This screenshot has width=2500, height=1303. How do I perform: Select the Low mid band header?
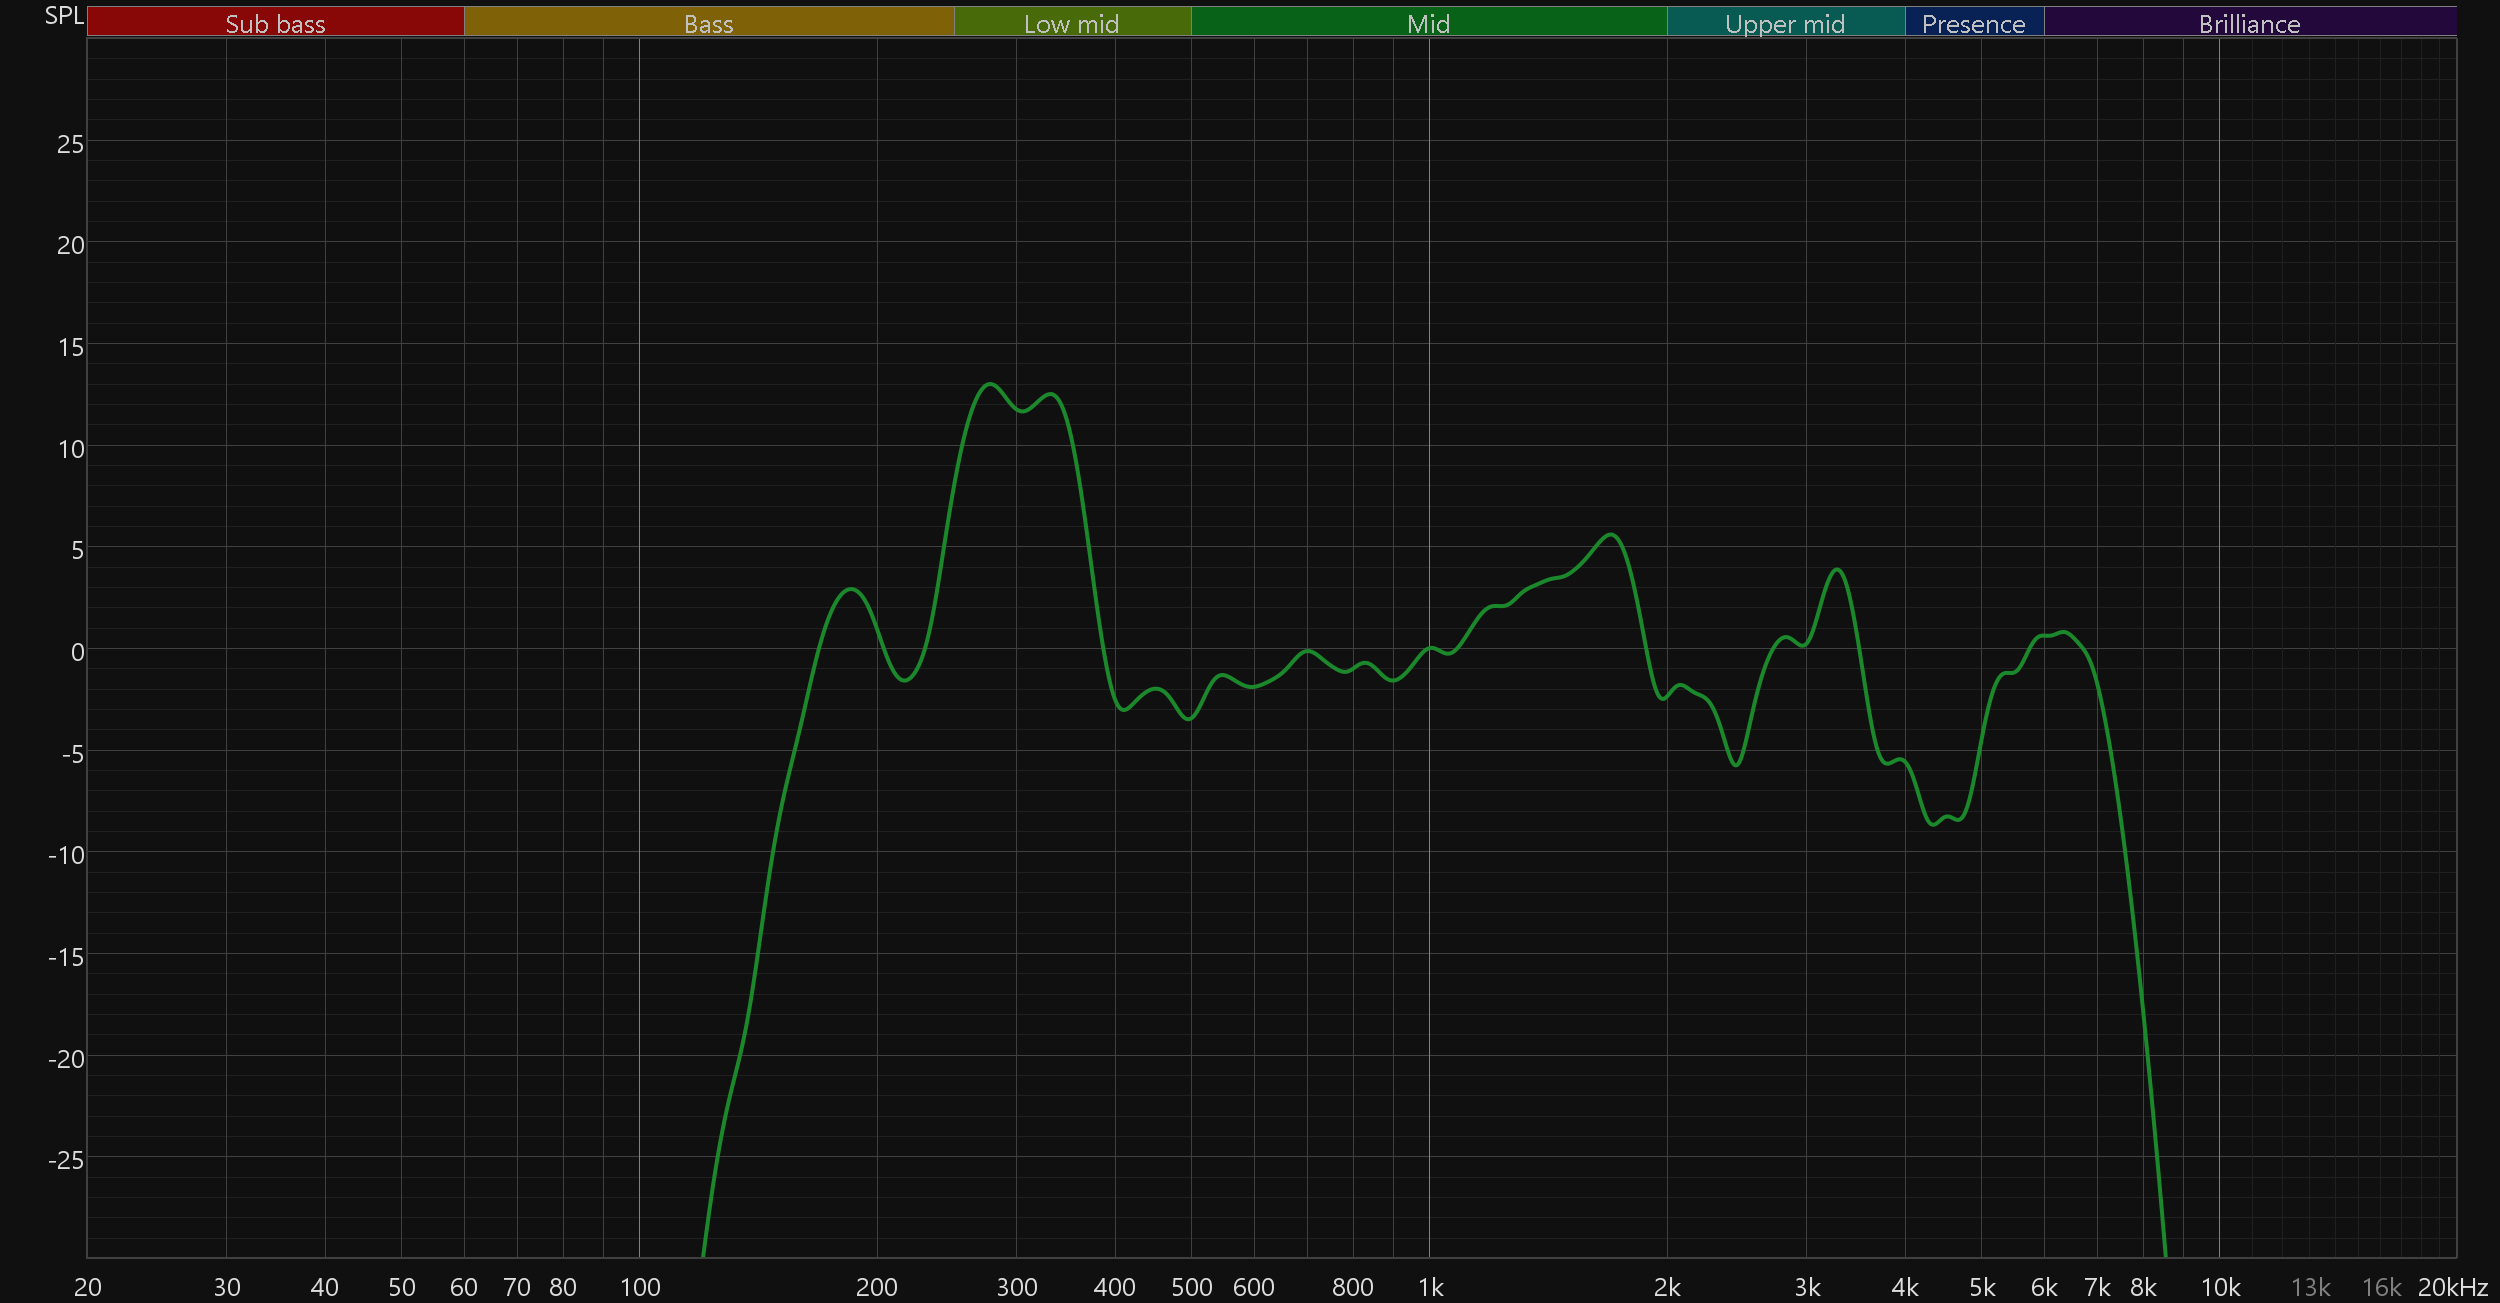[x=1071, y=23]
